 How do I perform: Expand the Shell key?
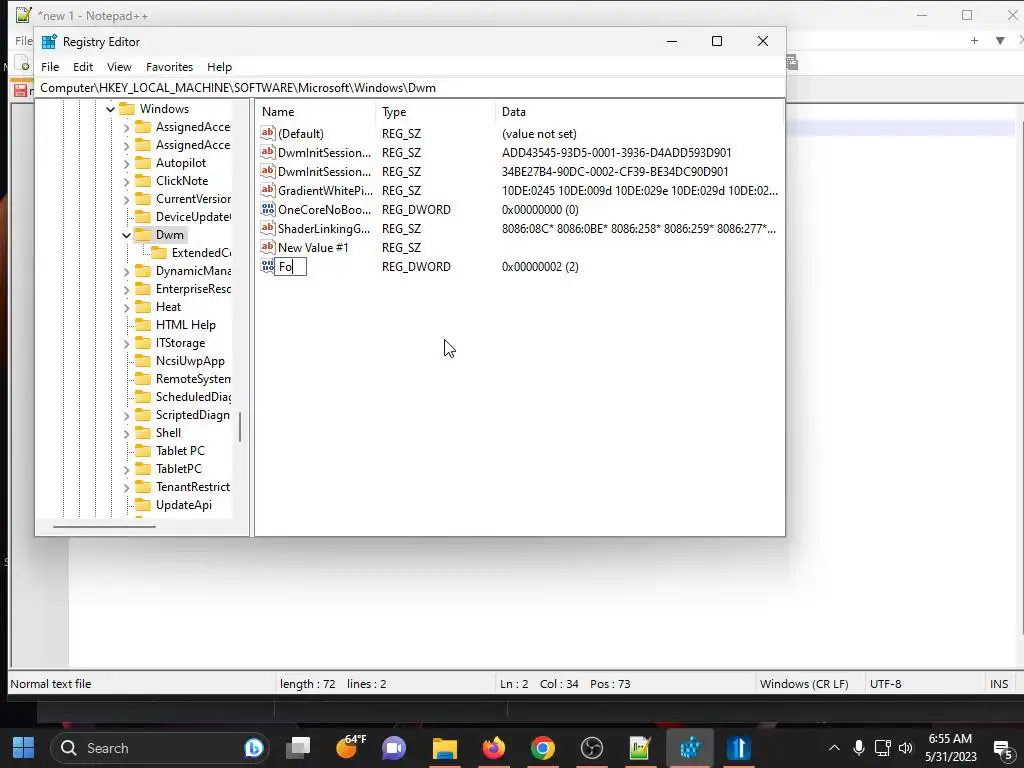point(127,433)
